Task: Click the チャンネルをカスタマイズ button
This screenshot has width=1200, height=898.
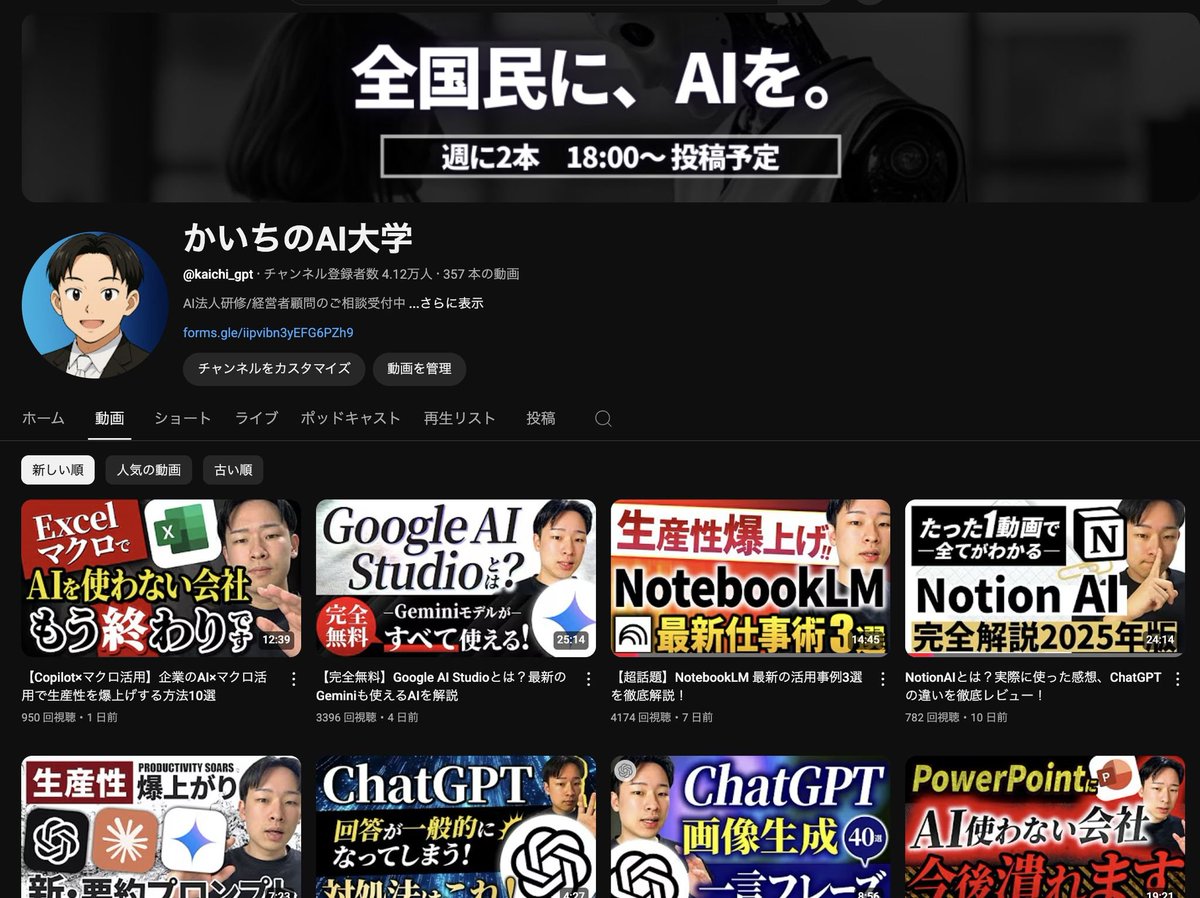Action: click(x=274, y=369)
